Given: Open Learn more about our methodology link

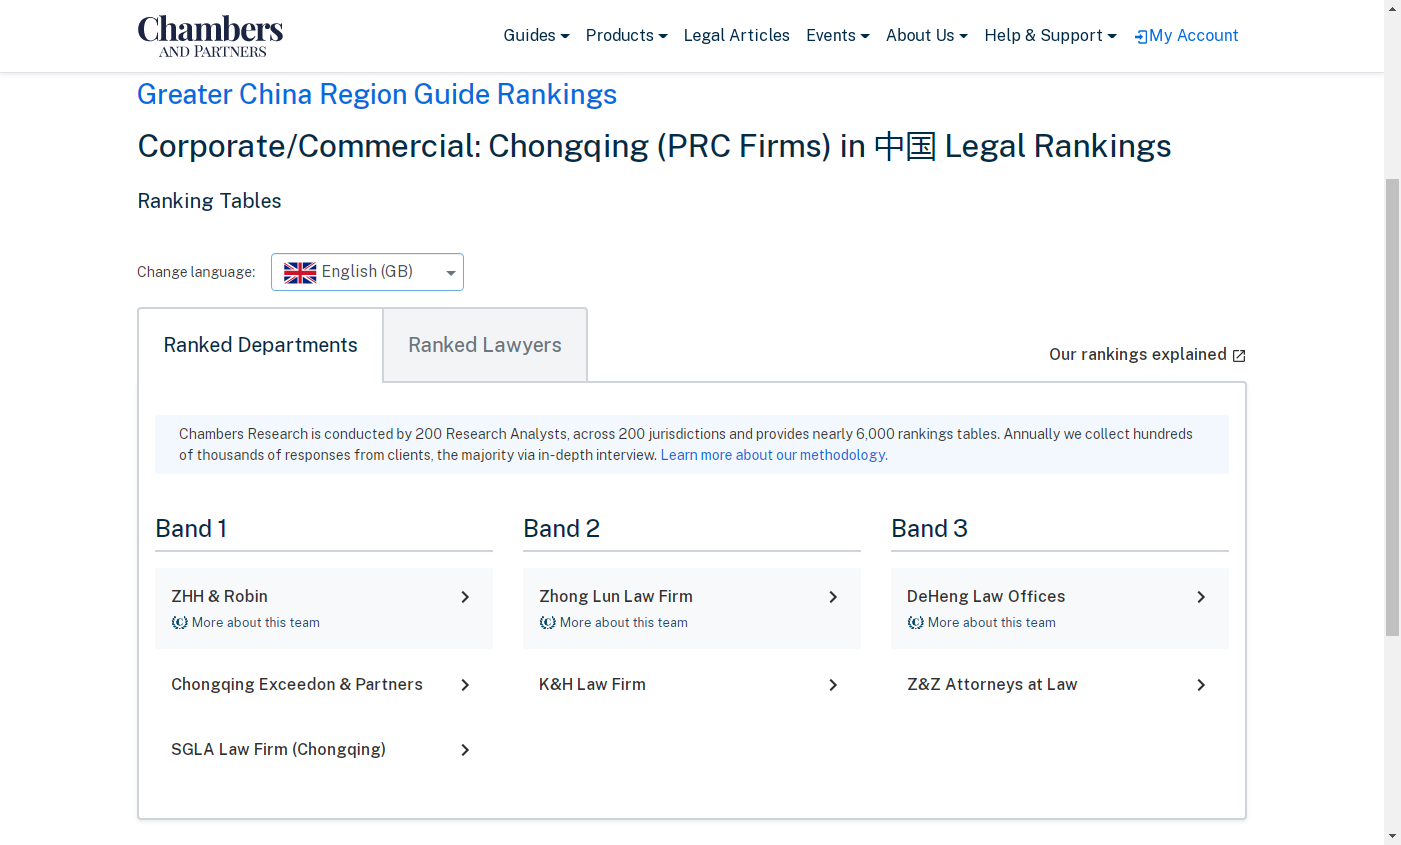Looking at the screenshot, I should (x=774, y=455).
